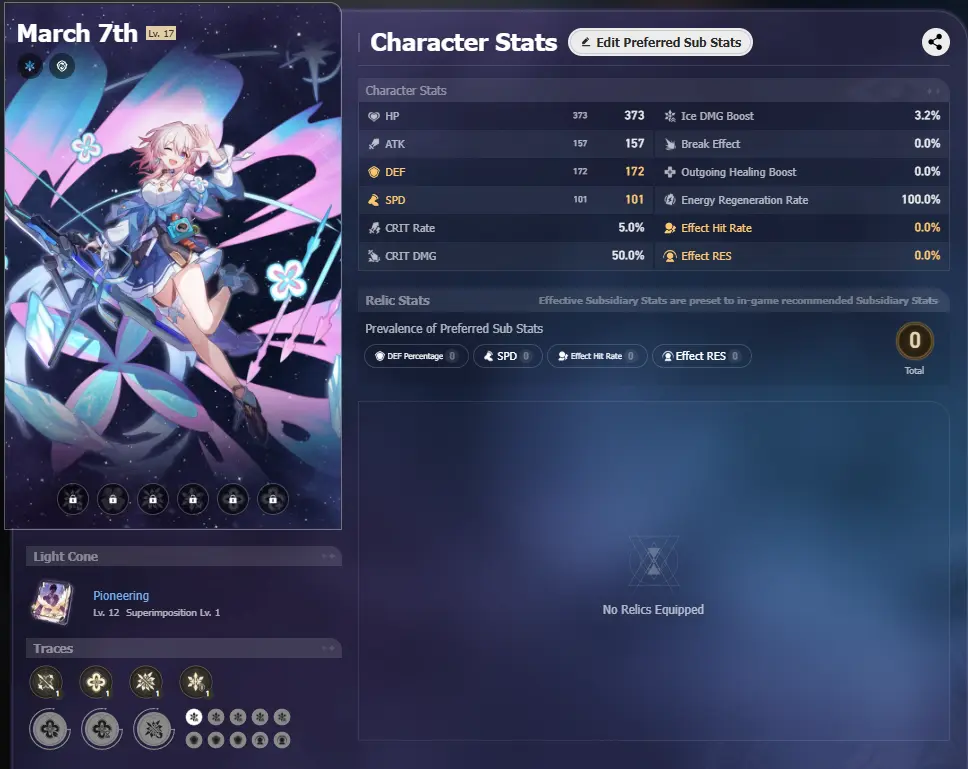968x769 pixels.
Task: Select the first large bonus trace circle
Action: [x=49, y=729]
